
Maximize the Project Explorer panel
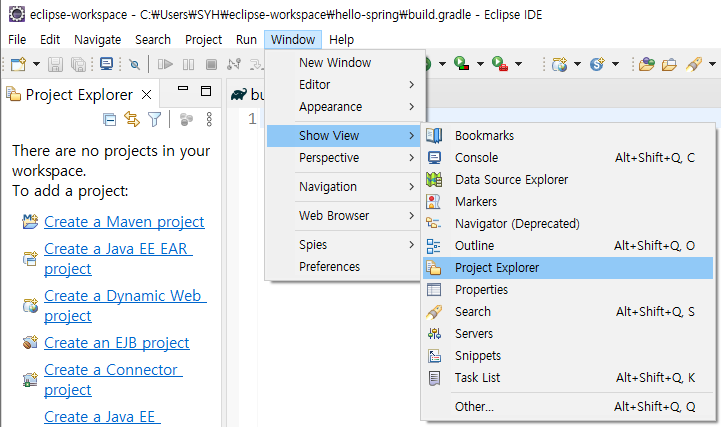(x=206, y=91)
